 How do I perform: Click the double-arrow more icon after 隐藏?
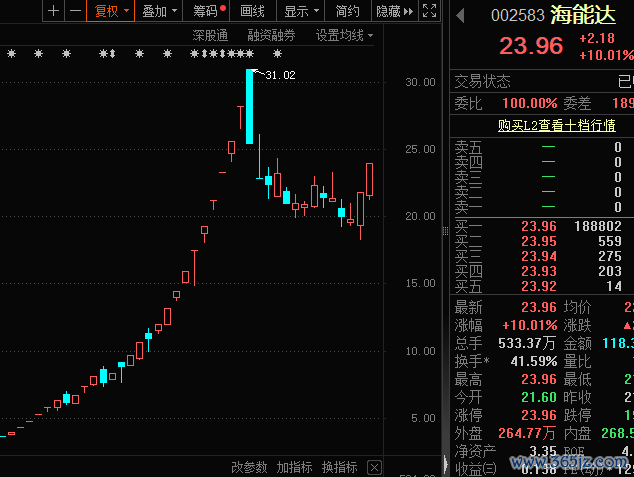408,11
